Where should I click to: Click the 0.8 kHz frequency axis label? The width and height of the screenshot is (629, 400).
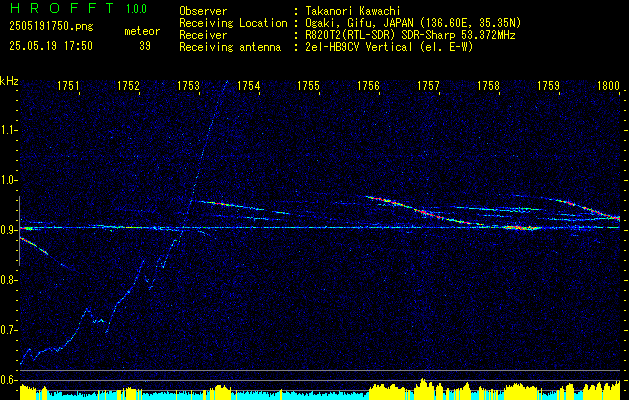[x=8, y=280]
